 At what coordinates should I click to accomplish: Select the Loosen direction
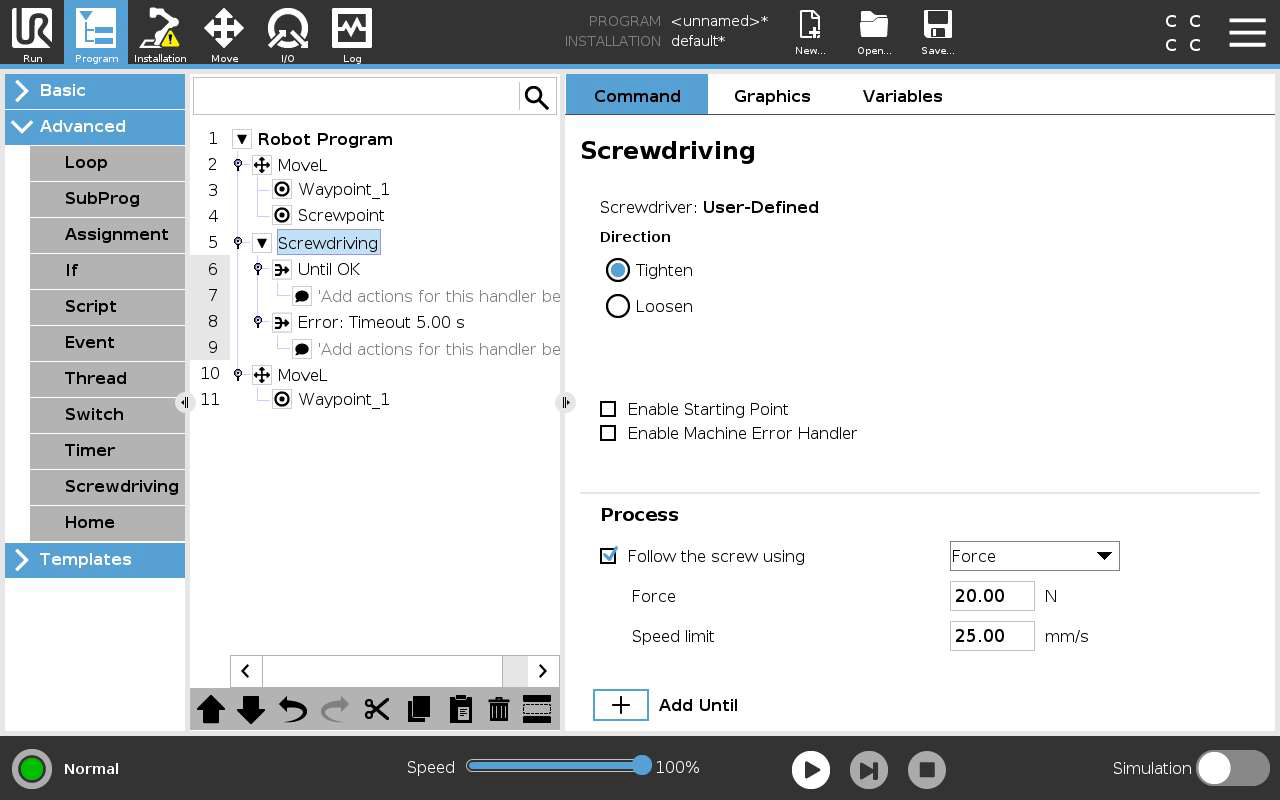[x=618, y=306]
